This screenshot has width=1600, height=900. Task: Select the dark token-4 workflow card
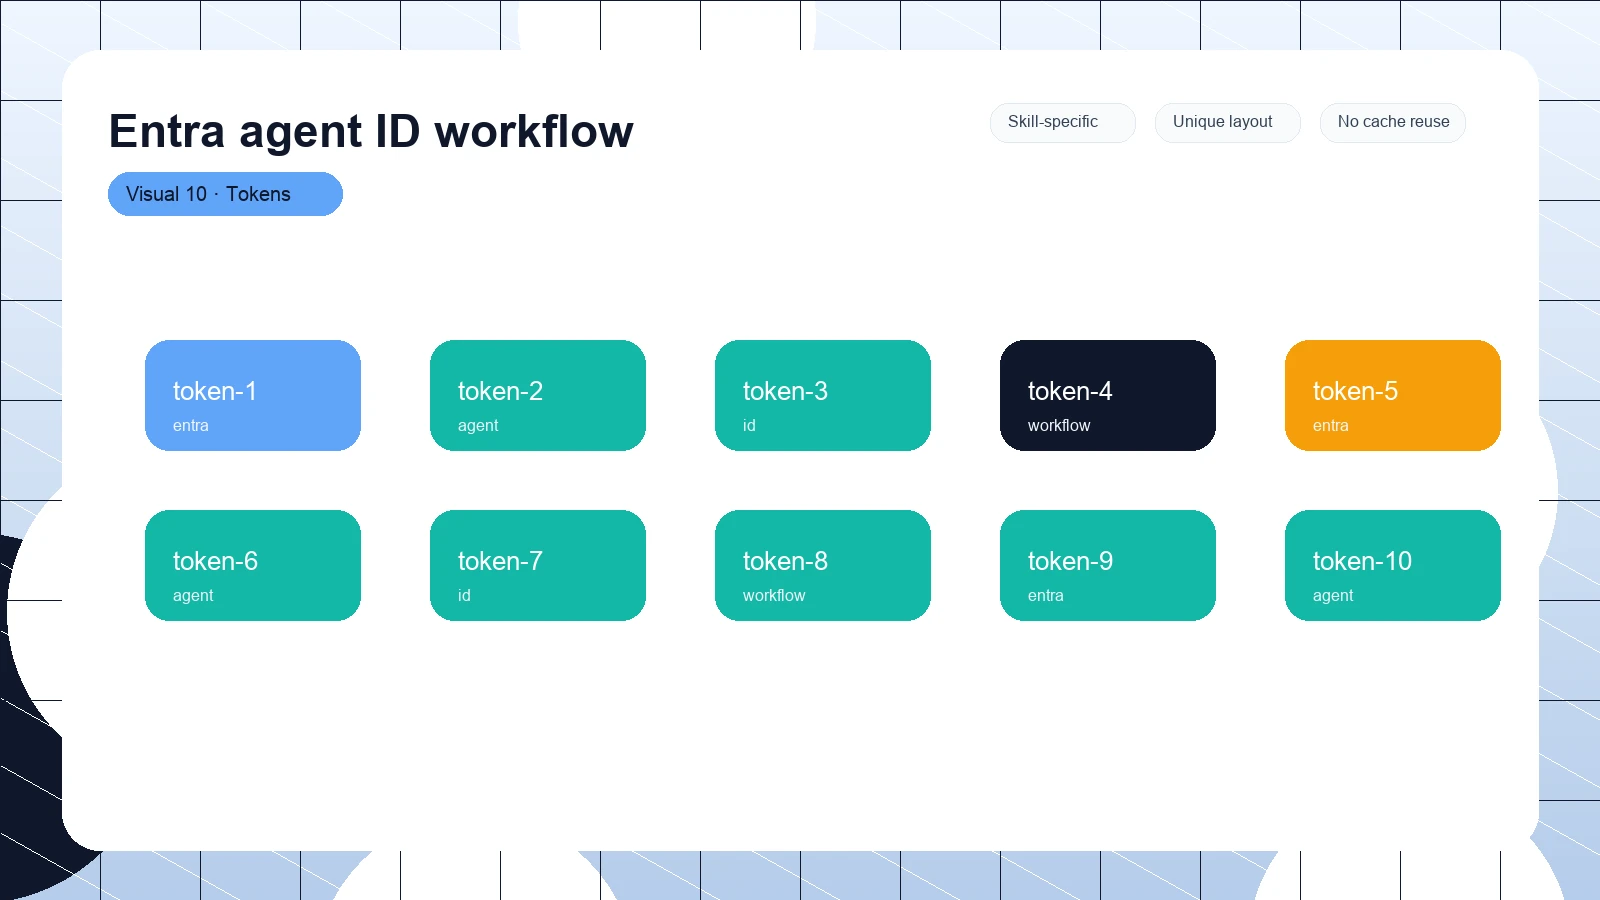tap(1108, 395)
